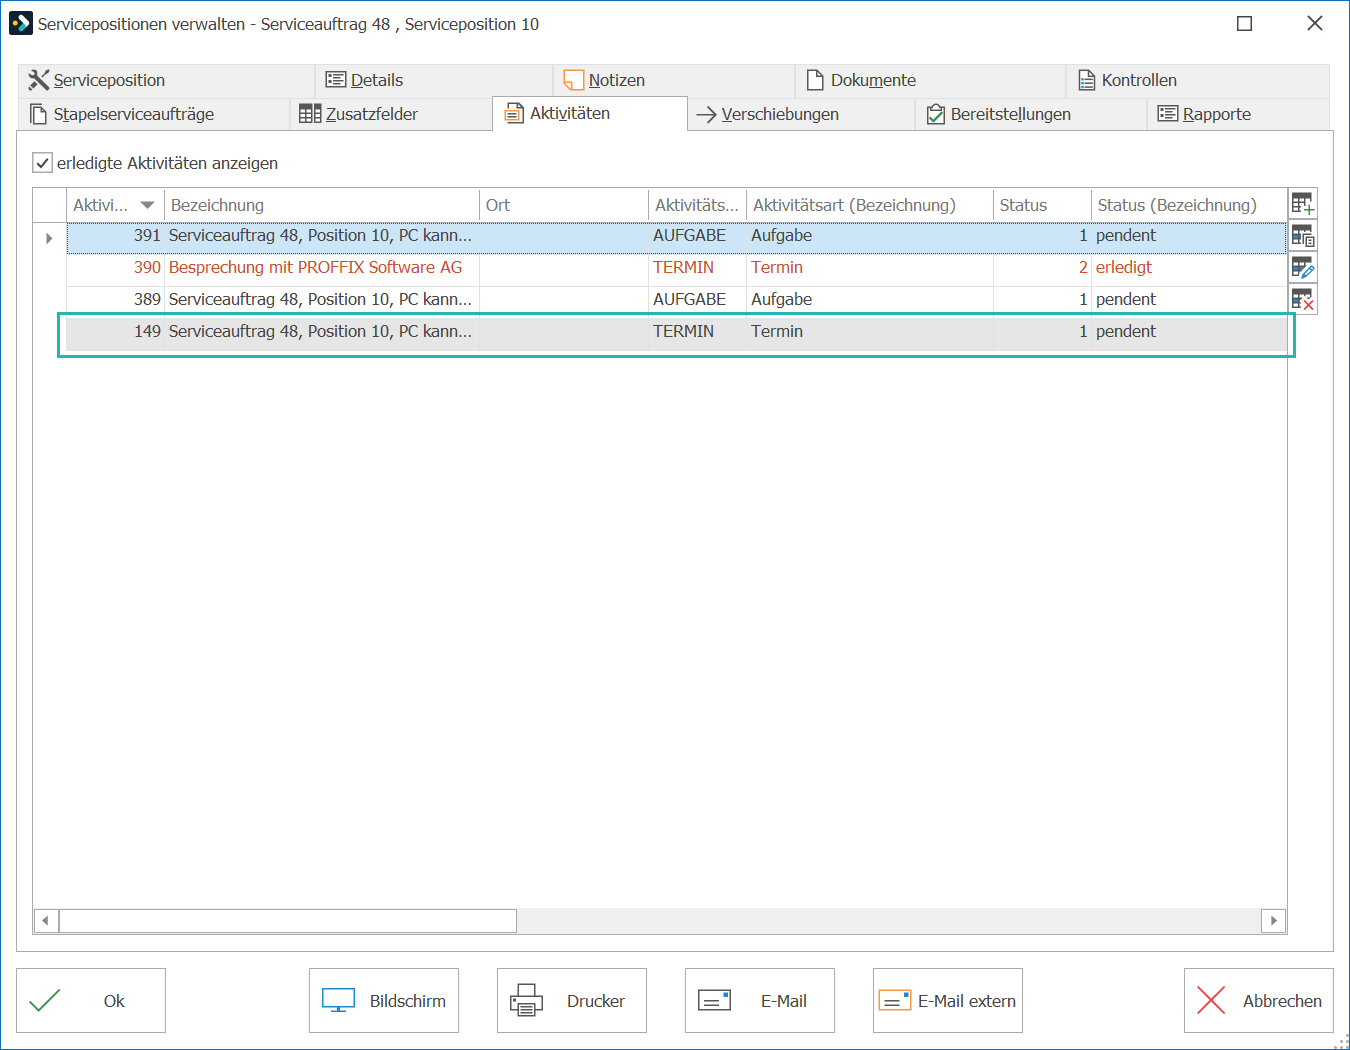Select the Aktivitäten tab
The width and height of the screenshot is (1350, 1050).
click(x=590, y=113)
